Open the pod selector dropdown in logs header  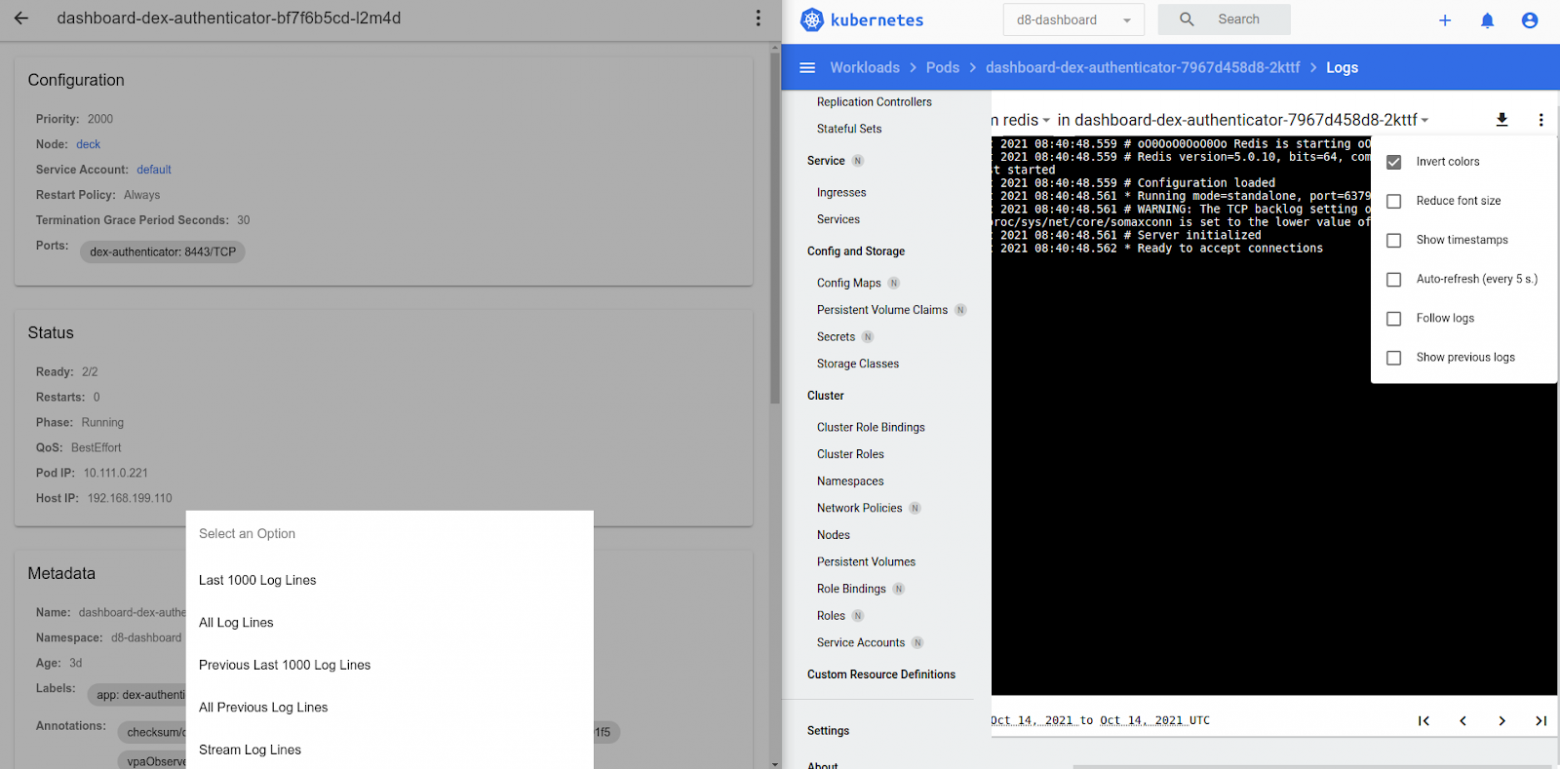(x=1253, y=120)
